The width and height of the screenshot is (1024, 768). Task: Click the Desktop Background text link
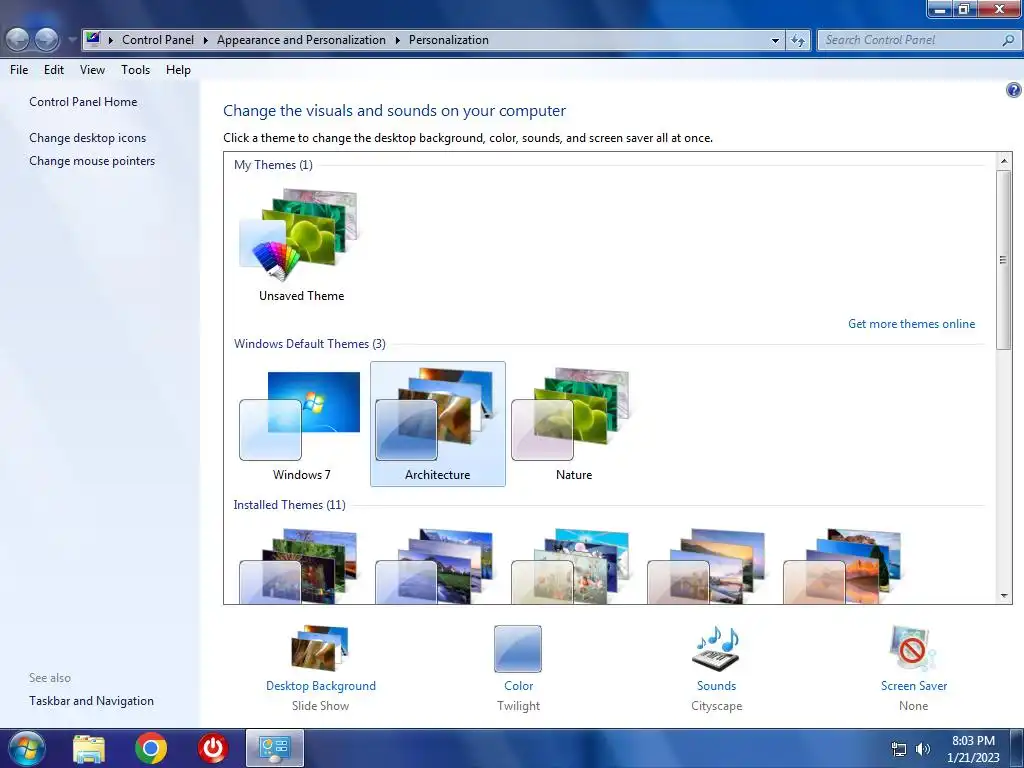(321, 686)
